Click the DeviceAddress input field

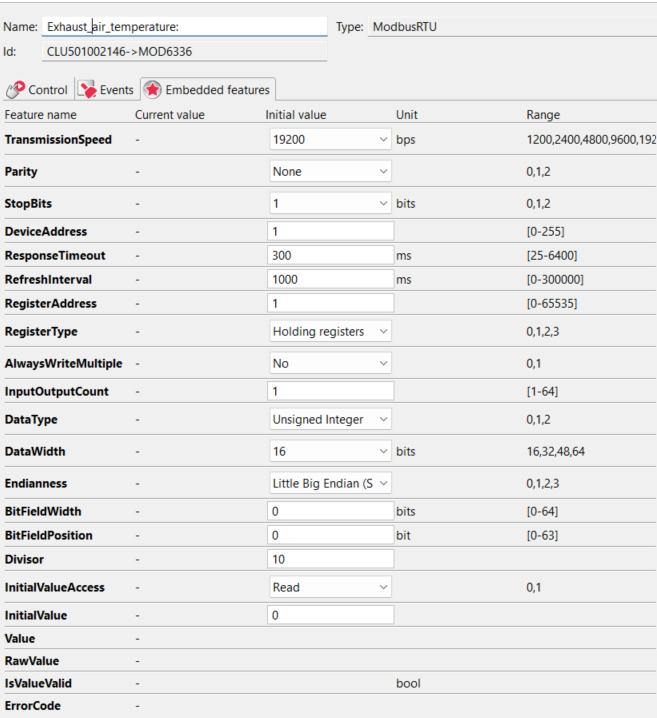point(331,231)
